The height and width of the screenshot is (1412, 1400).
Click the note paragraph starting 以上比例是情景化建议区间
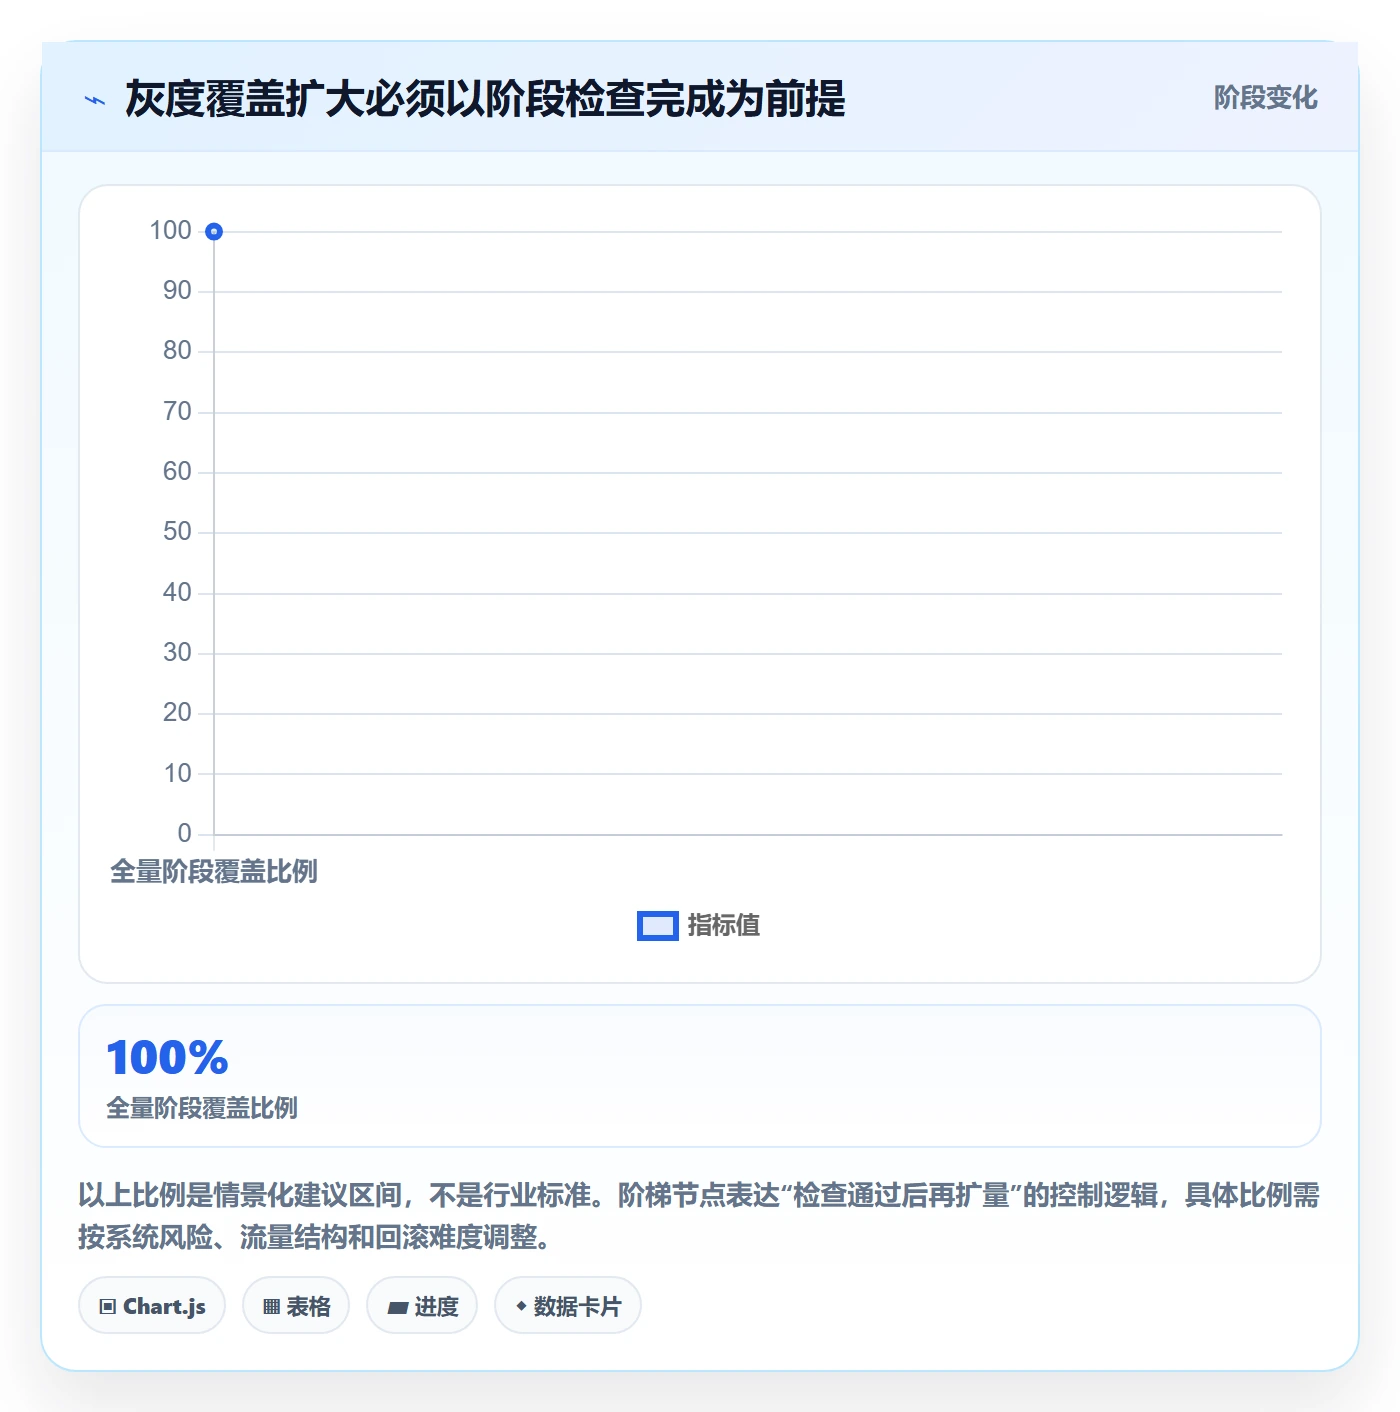click(x=699, y=1216)
